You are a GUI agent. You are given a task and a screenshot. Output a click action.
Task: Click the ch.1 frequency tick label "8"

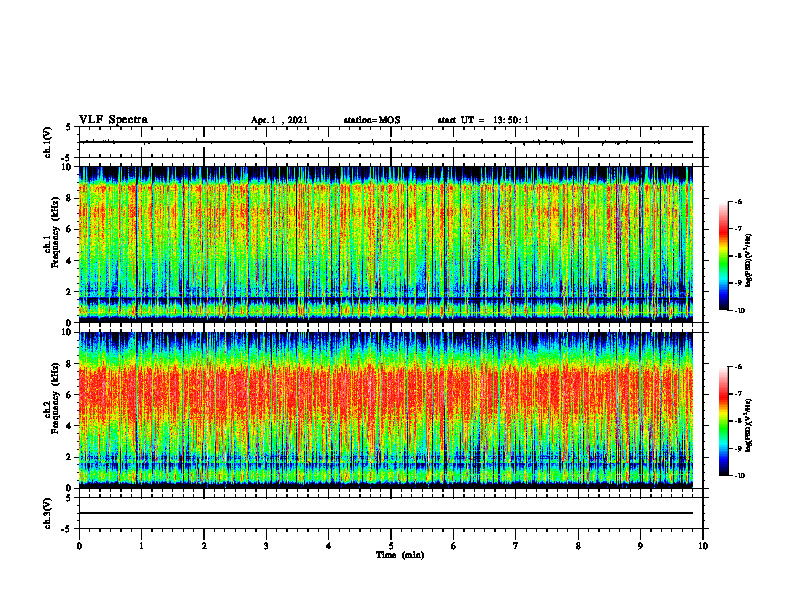click(x=70, y=198)
